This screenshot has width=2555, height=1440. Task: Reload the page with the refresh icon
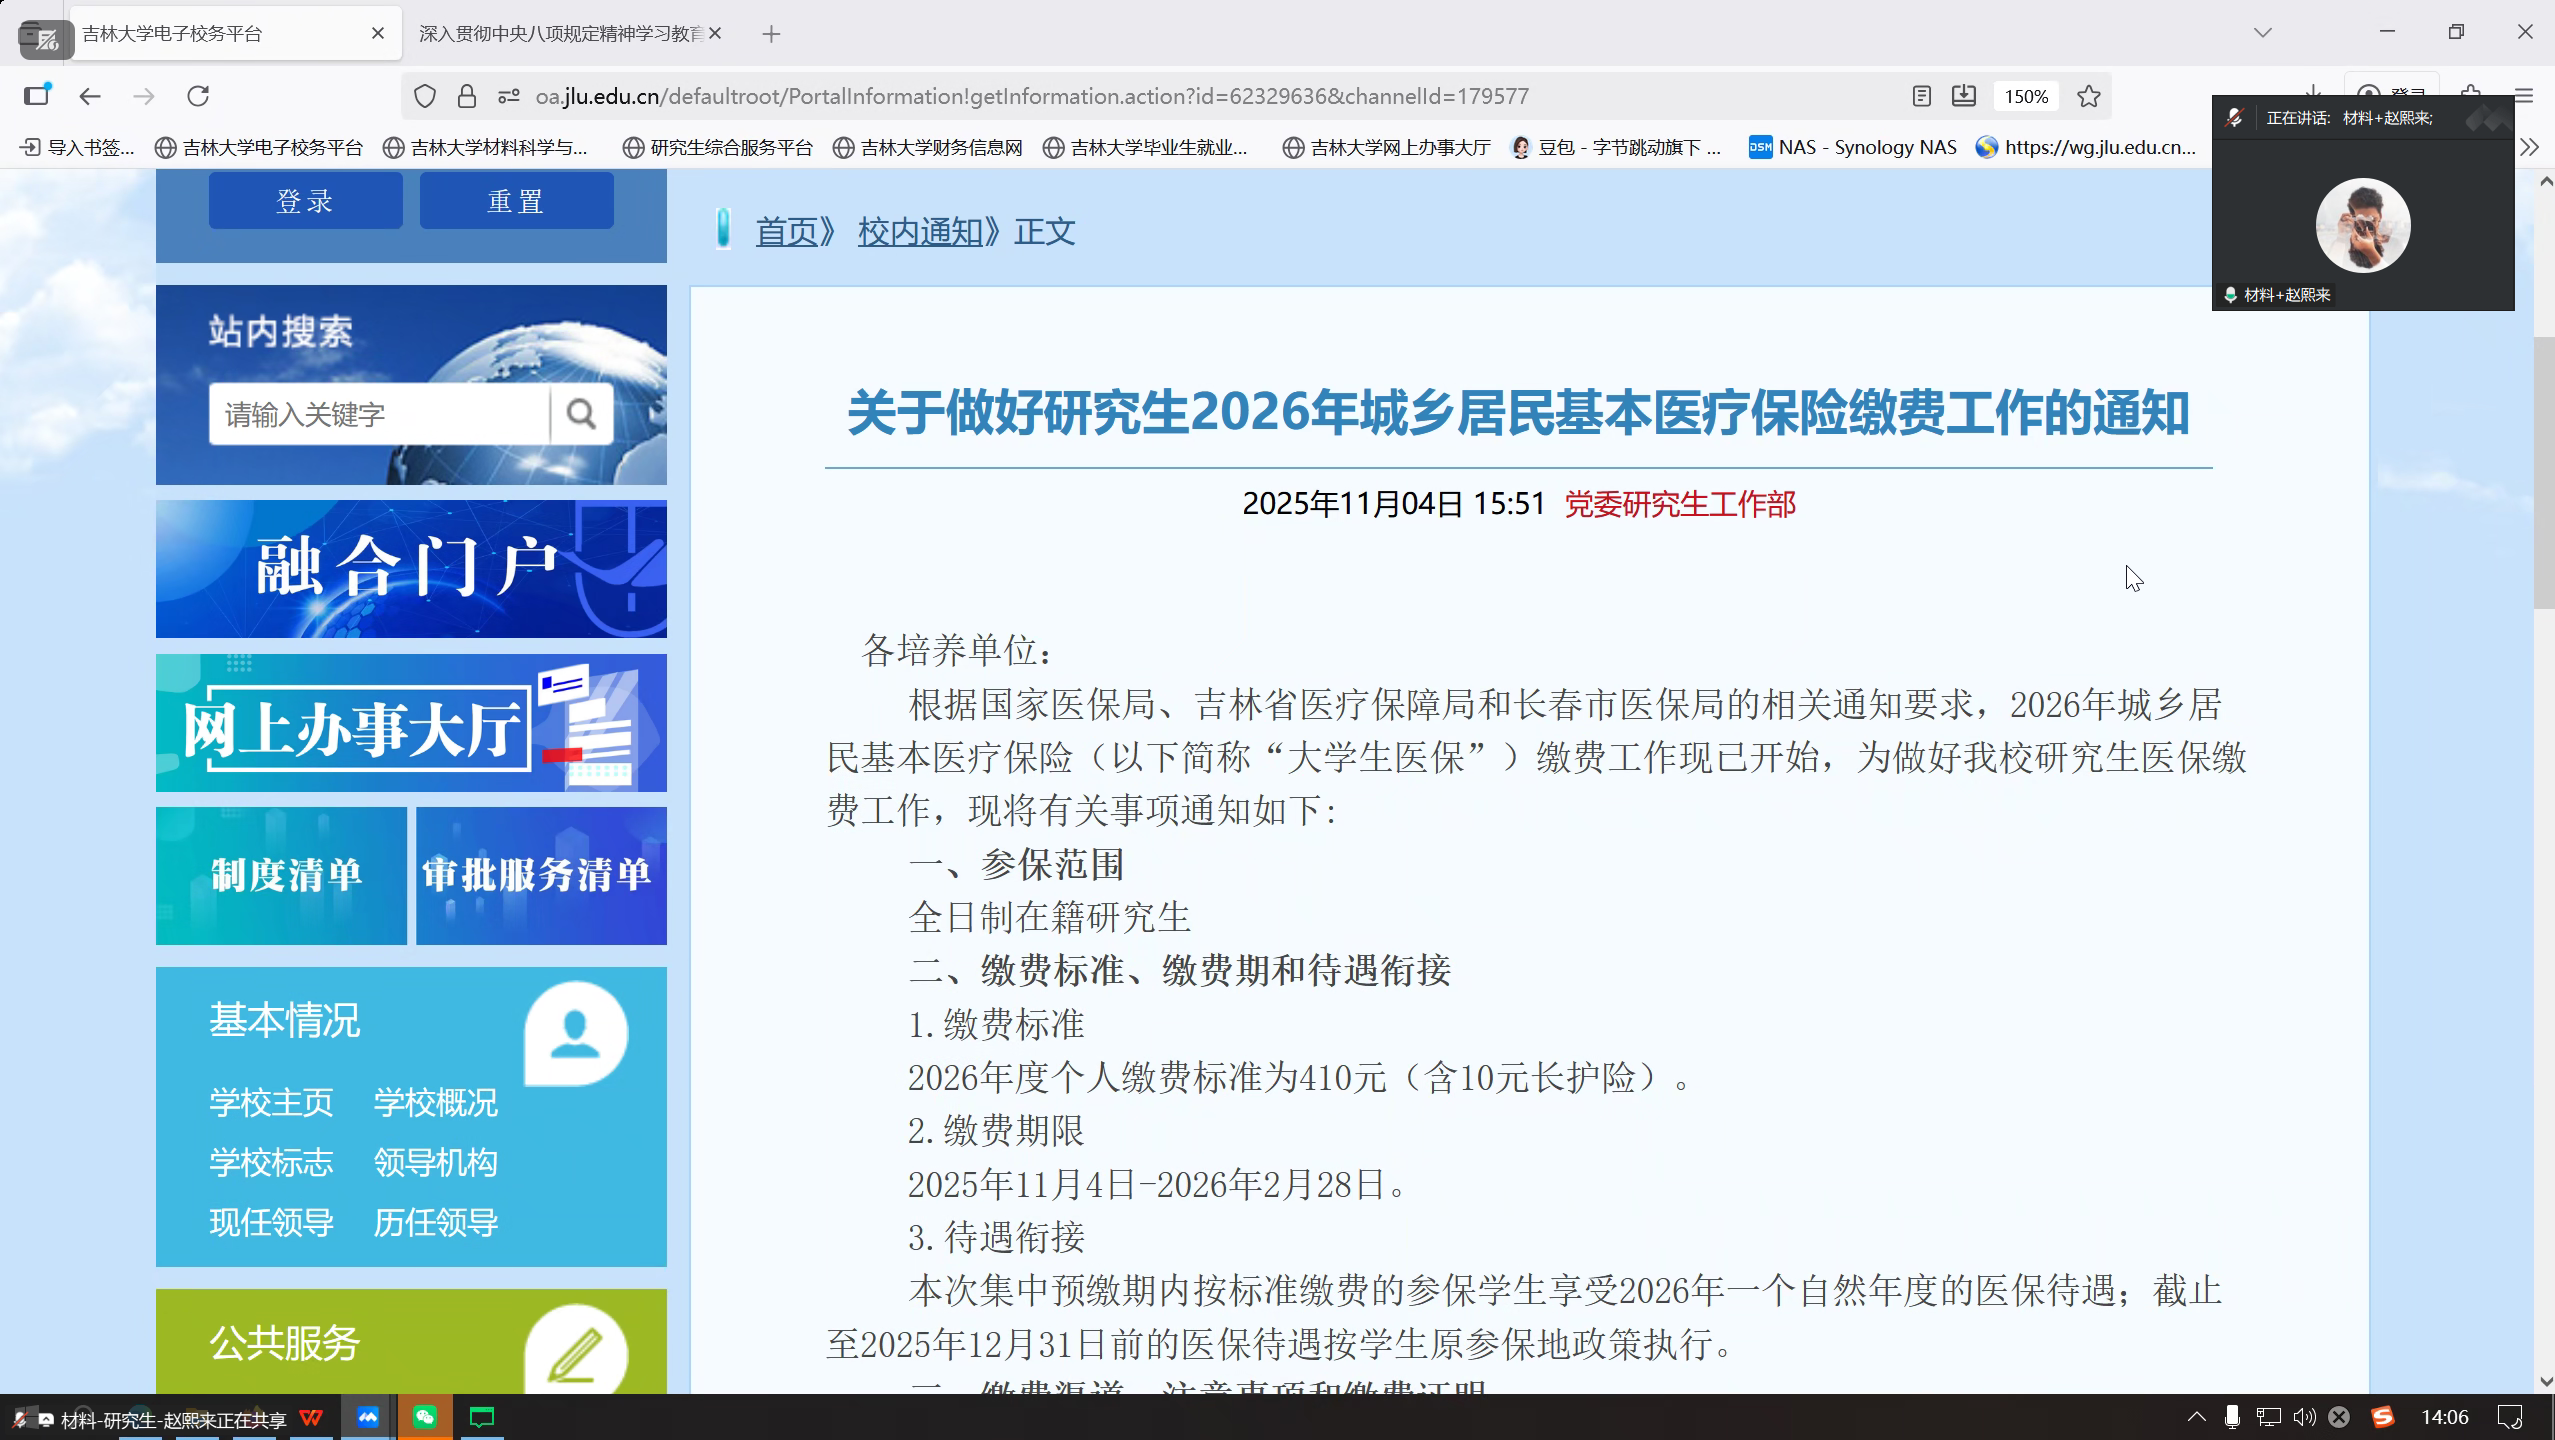tap(198, 96)
